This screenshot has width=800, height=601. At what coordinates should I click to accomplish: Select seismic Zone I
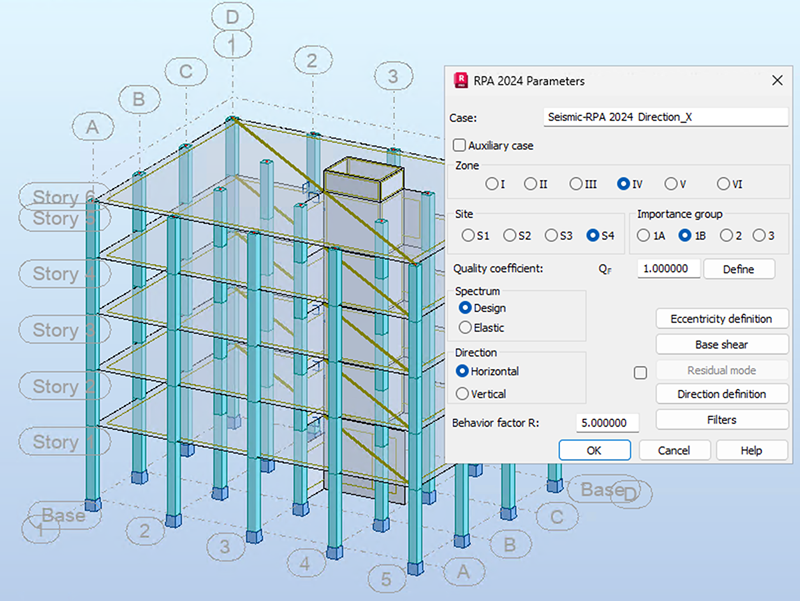(x=492, y=184)
